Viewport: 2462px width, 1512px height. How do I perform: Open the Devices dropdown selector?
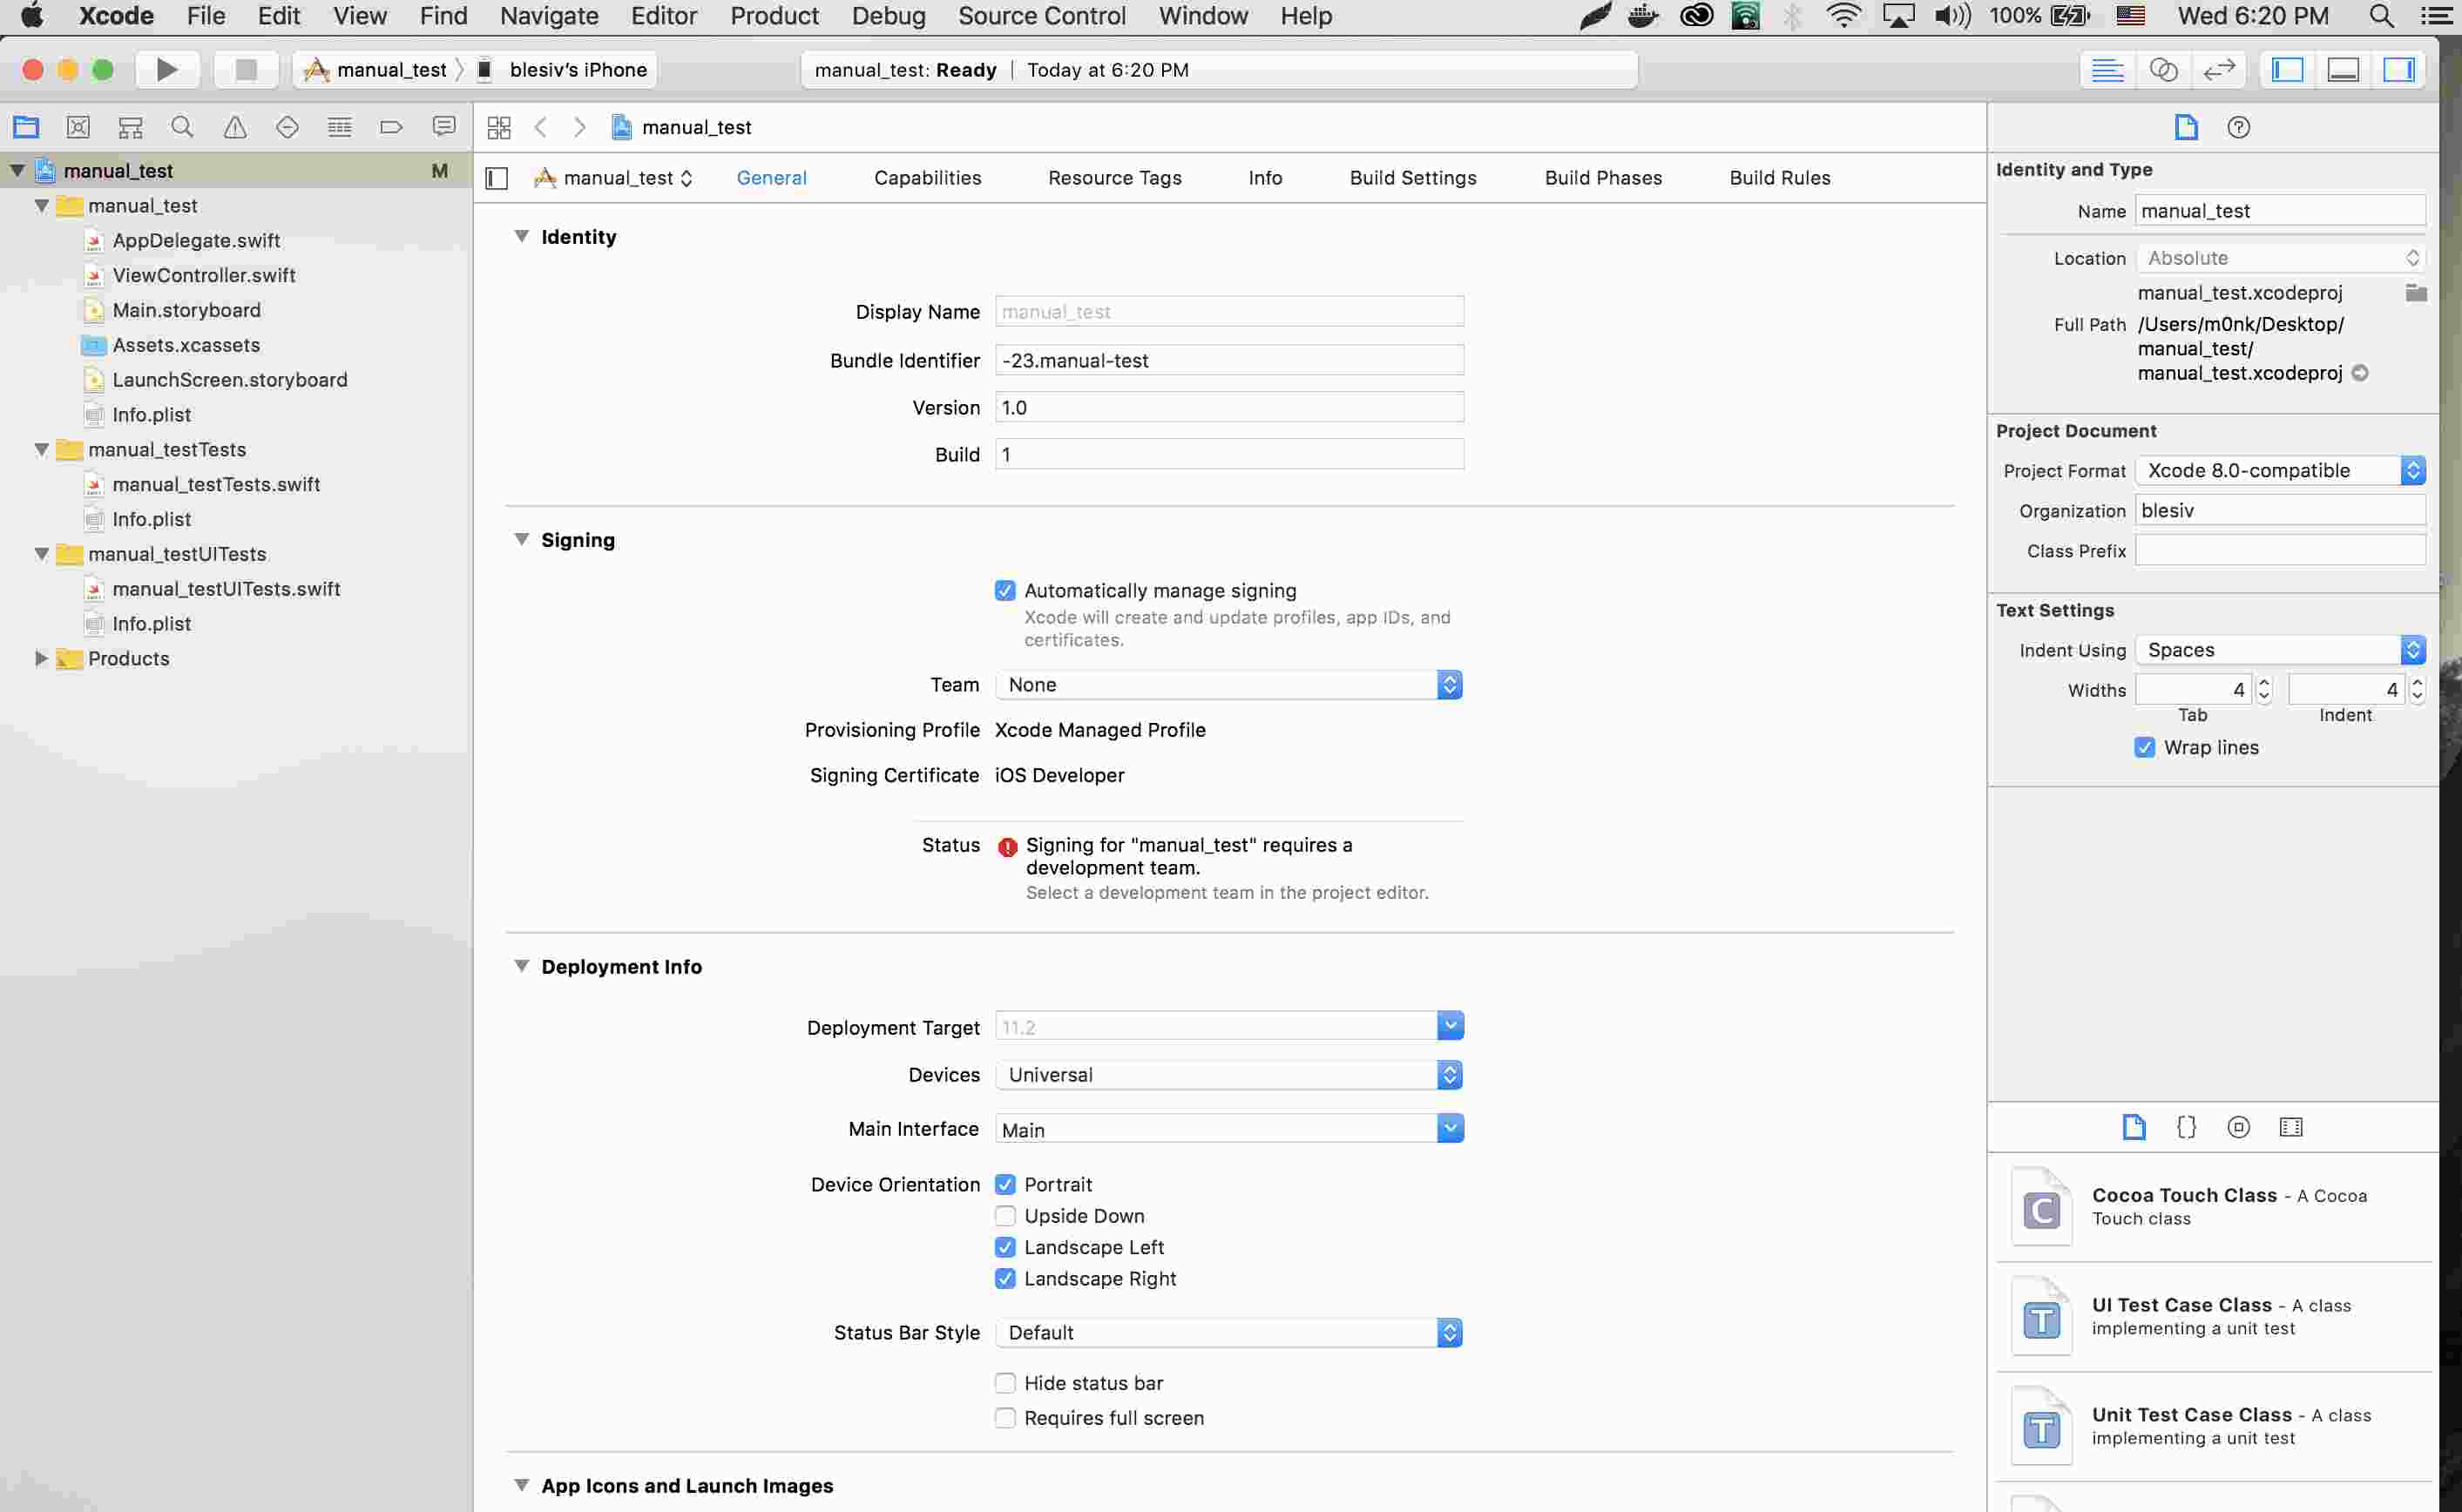click(x=1449, y=1074)
